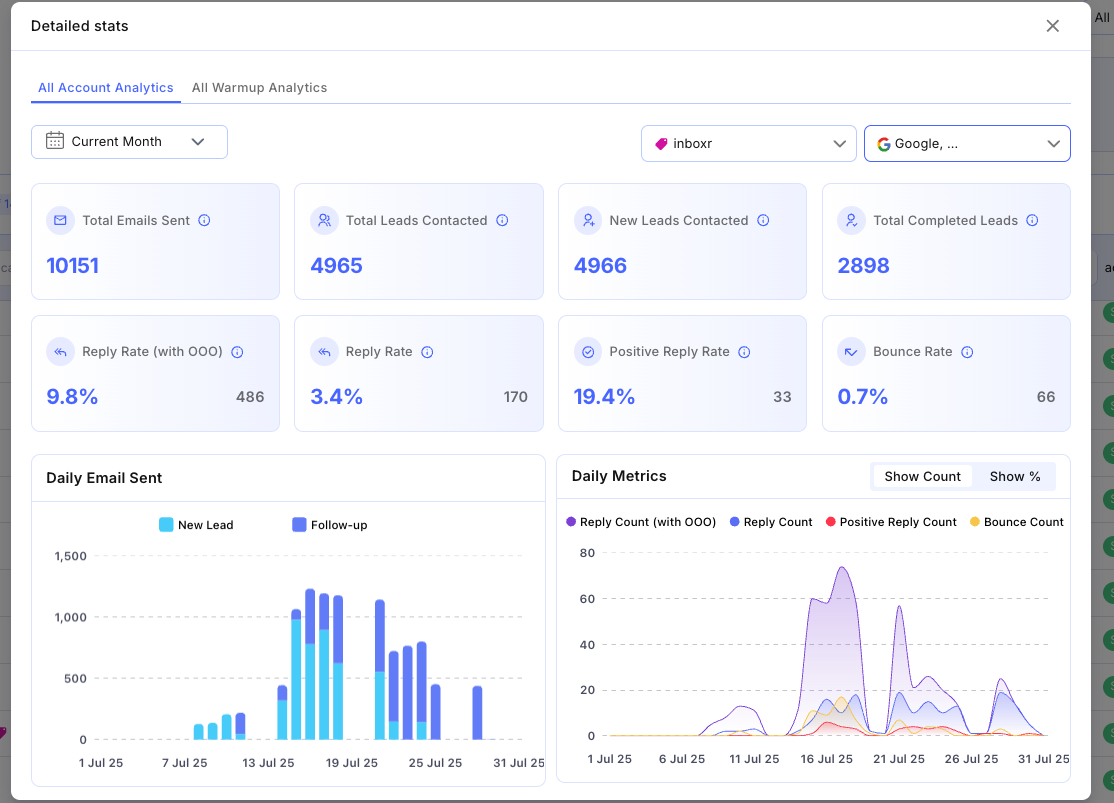
Task: Select the All Account Analytics tab
Action: click(105, 88)
